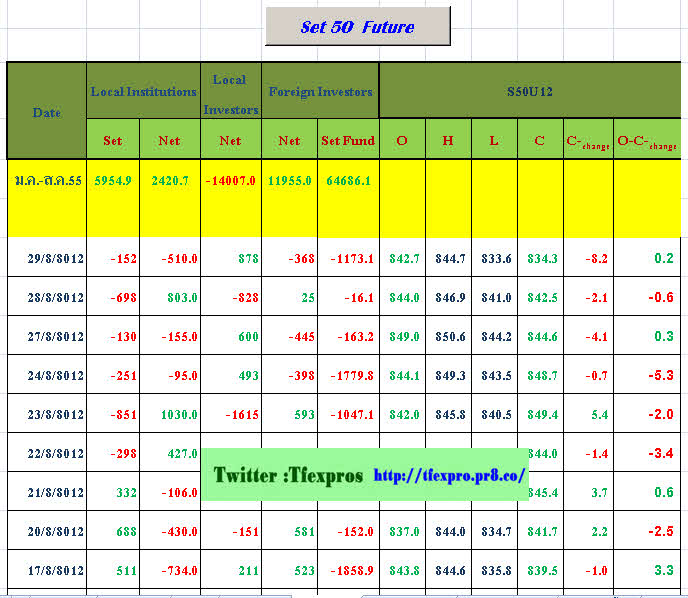Image resolution: width=688 pixels, height=598 pixels.
Task: Click the Local Investors header cell
Action: (x=231, y=93)
